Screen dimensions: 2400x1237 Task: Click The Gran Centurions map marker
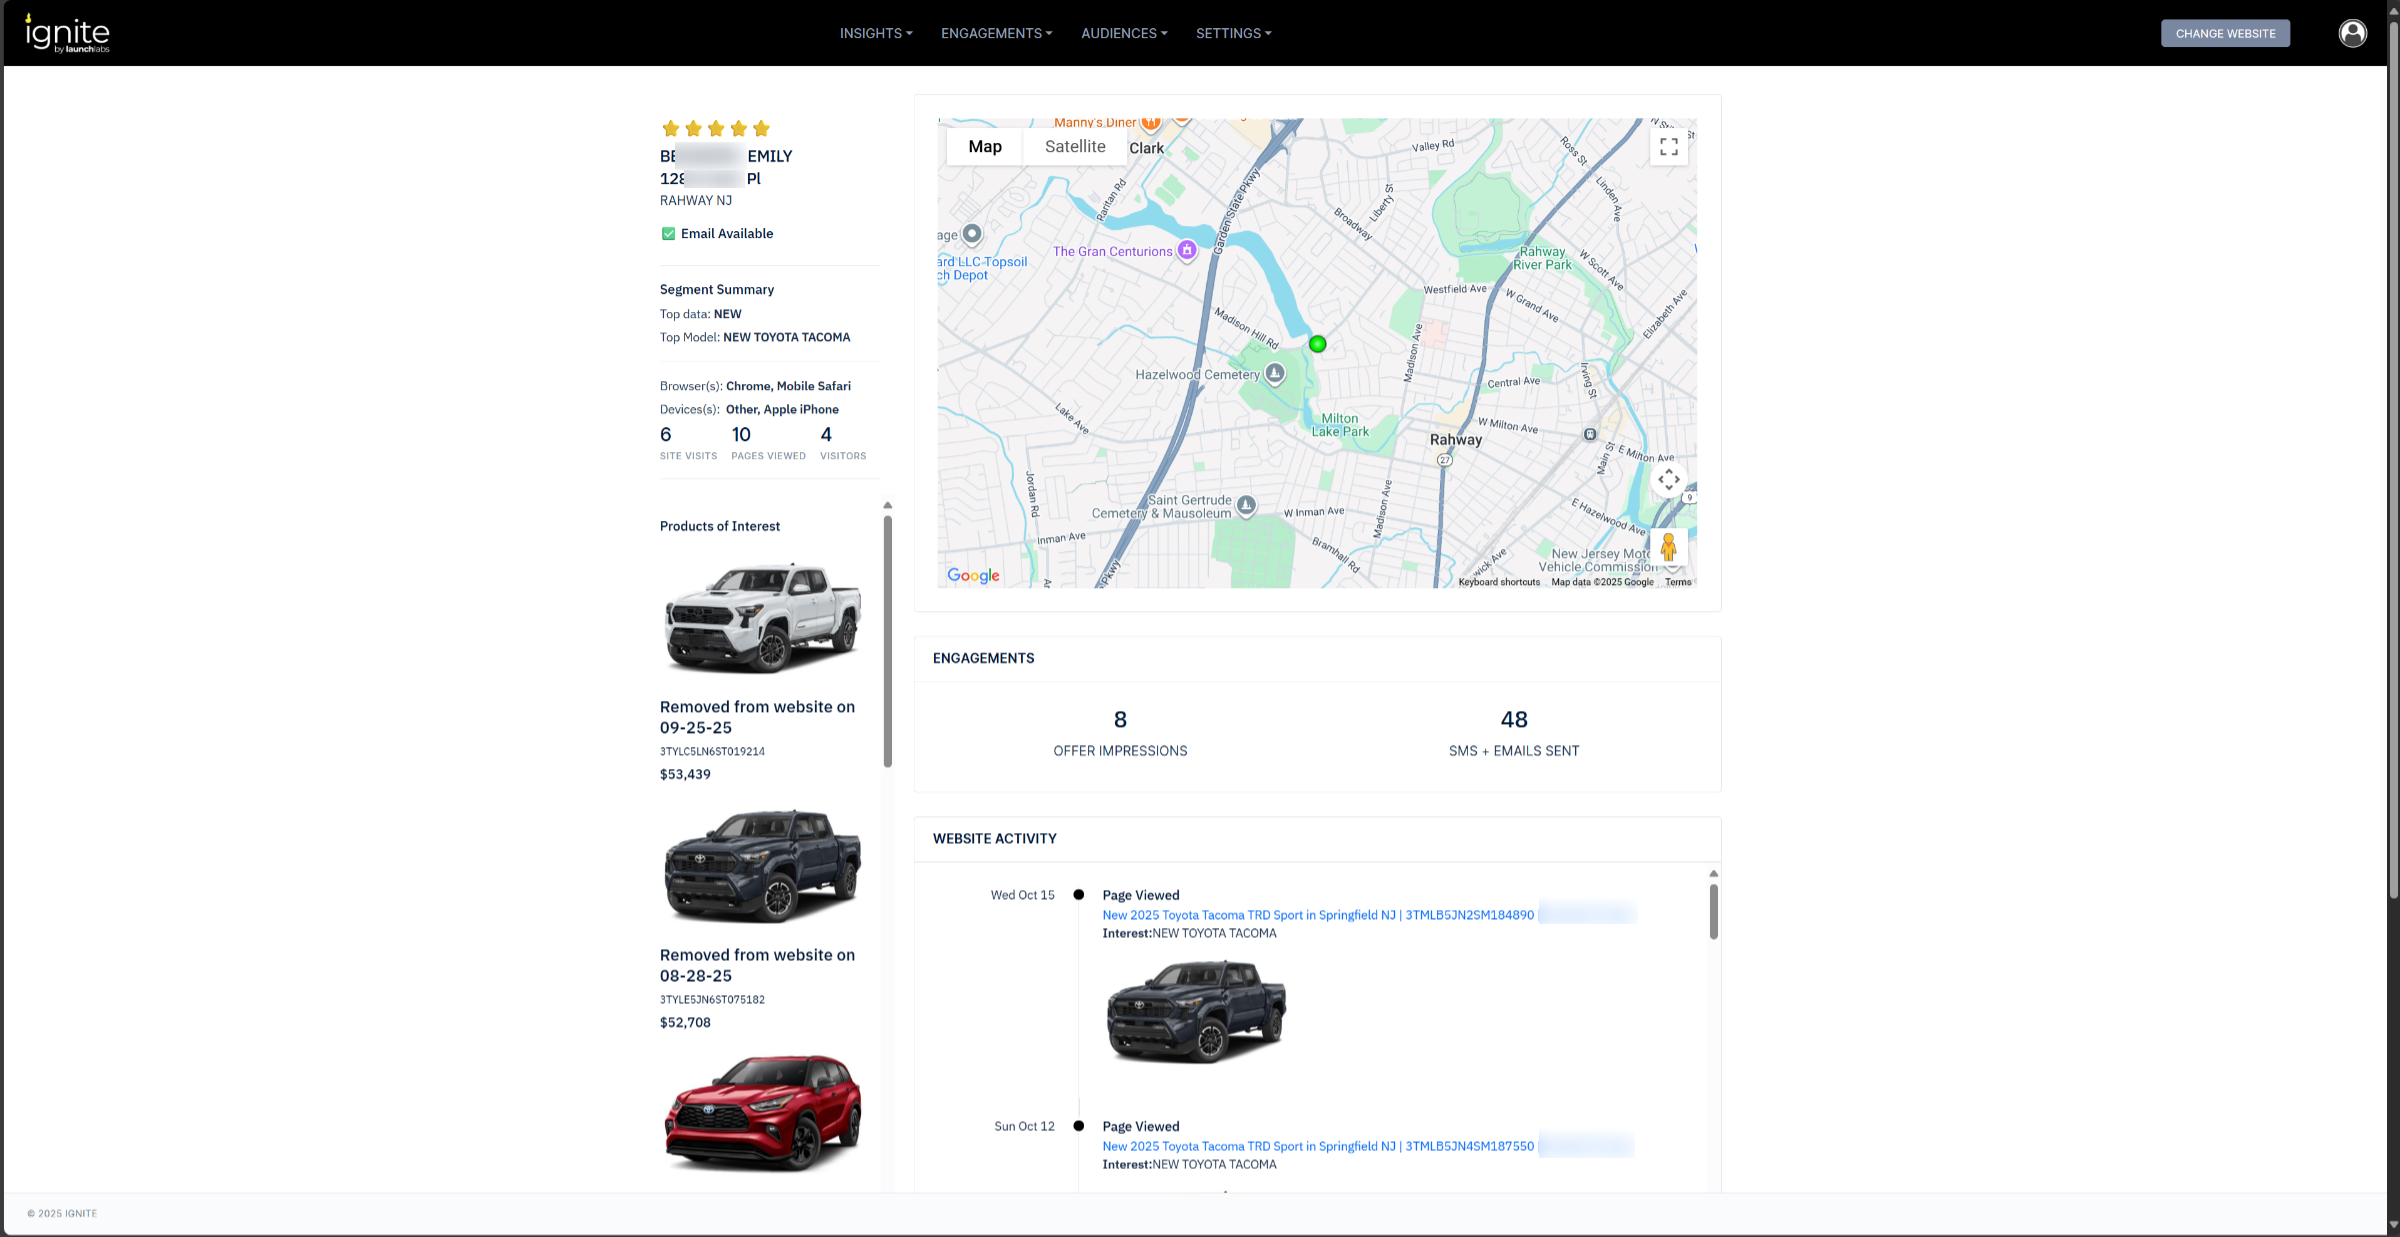tap(1187, 250)
